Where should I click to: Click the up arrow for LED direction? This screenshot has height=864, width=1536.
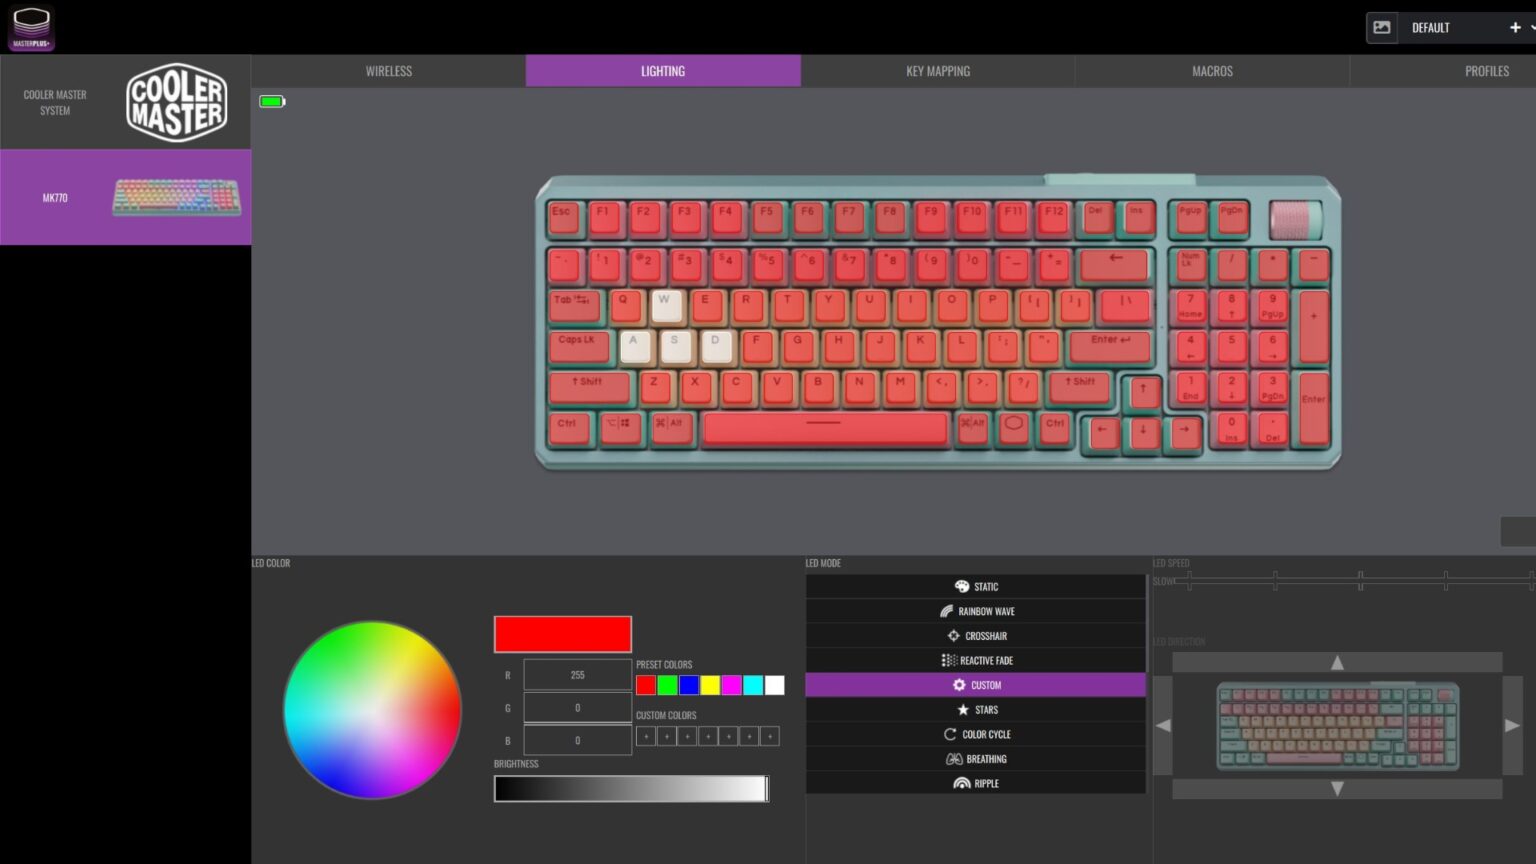[x=1337, y=661]
